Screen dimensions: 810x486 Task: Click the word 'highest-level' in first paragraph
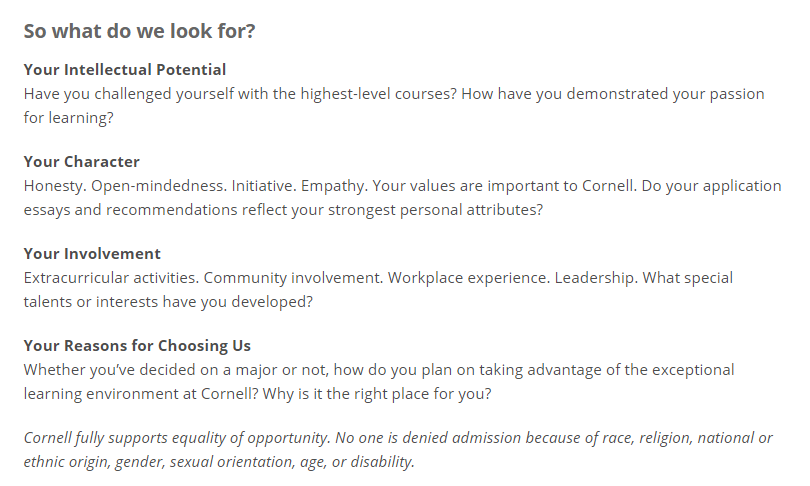coord(345,94)
